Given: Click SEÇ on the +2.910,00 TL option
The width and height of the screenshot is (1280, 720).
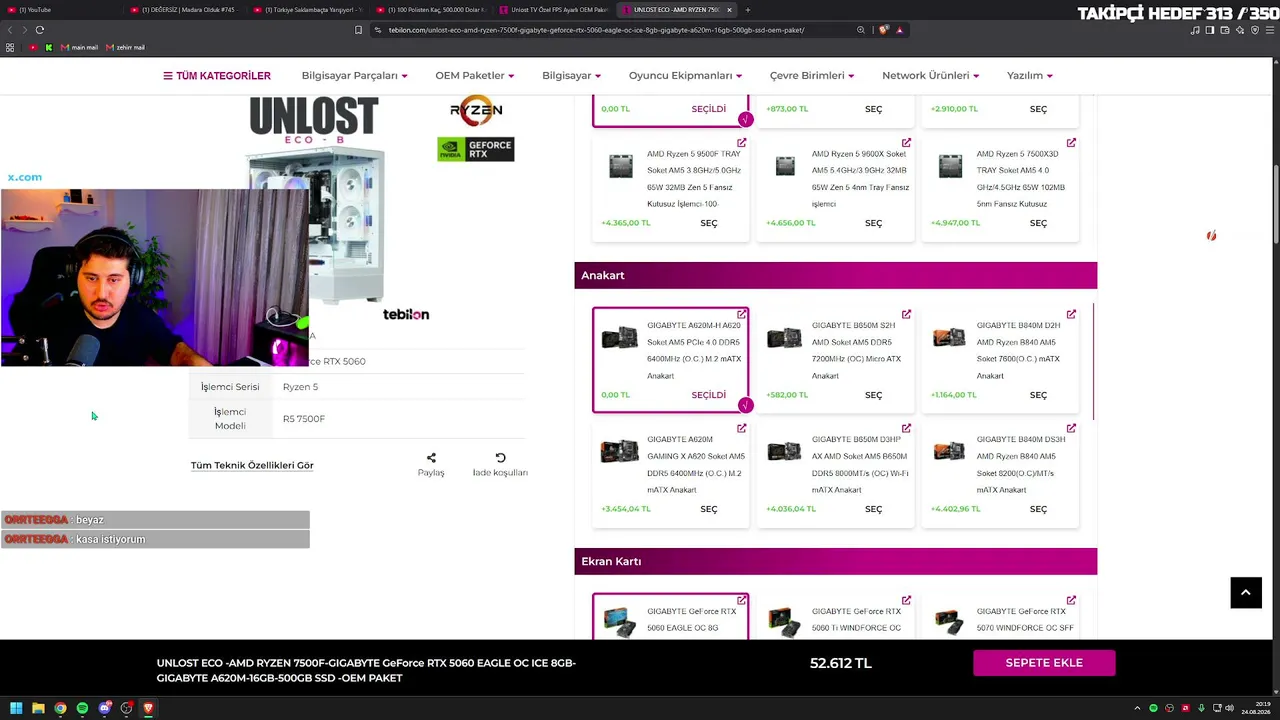Looking at the screenshot, I should click(x=1038, y=109).
